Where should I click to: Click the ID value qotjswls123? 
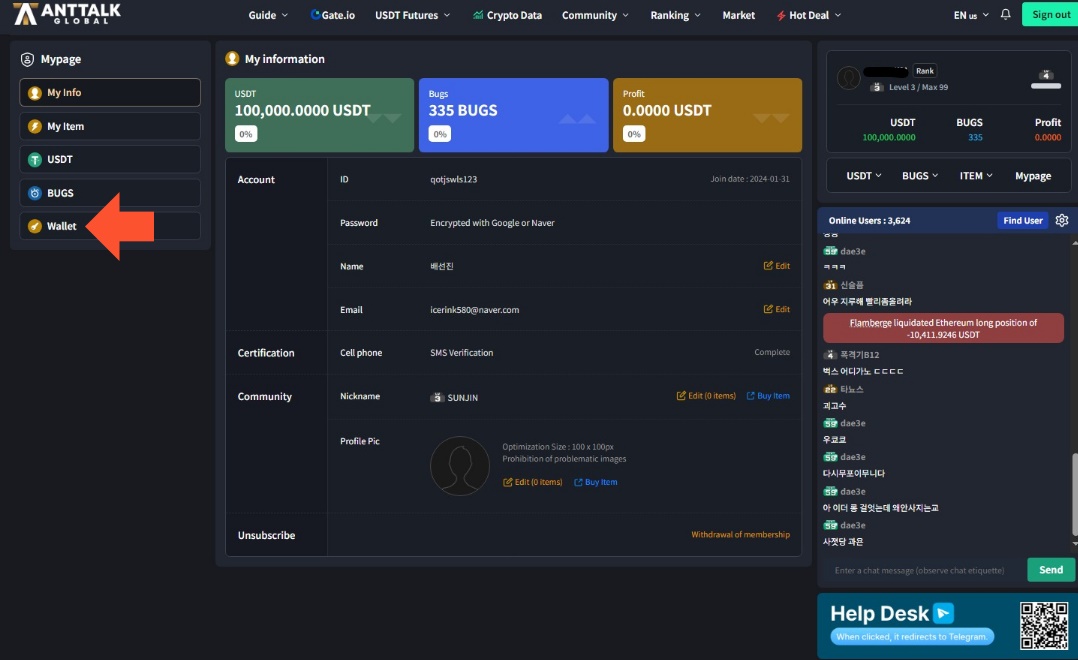tap(454, 179)
